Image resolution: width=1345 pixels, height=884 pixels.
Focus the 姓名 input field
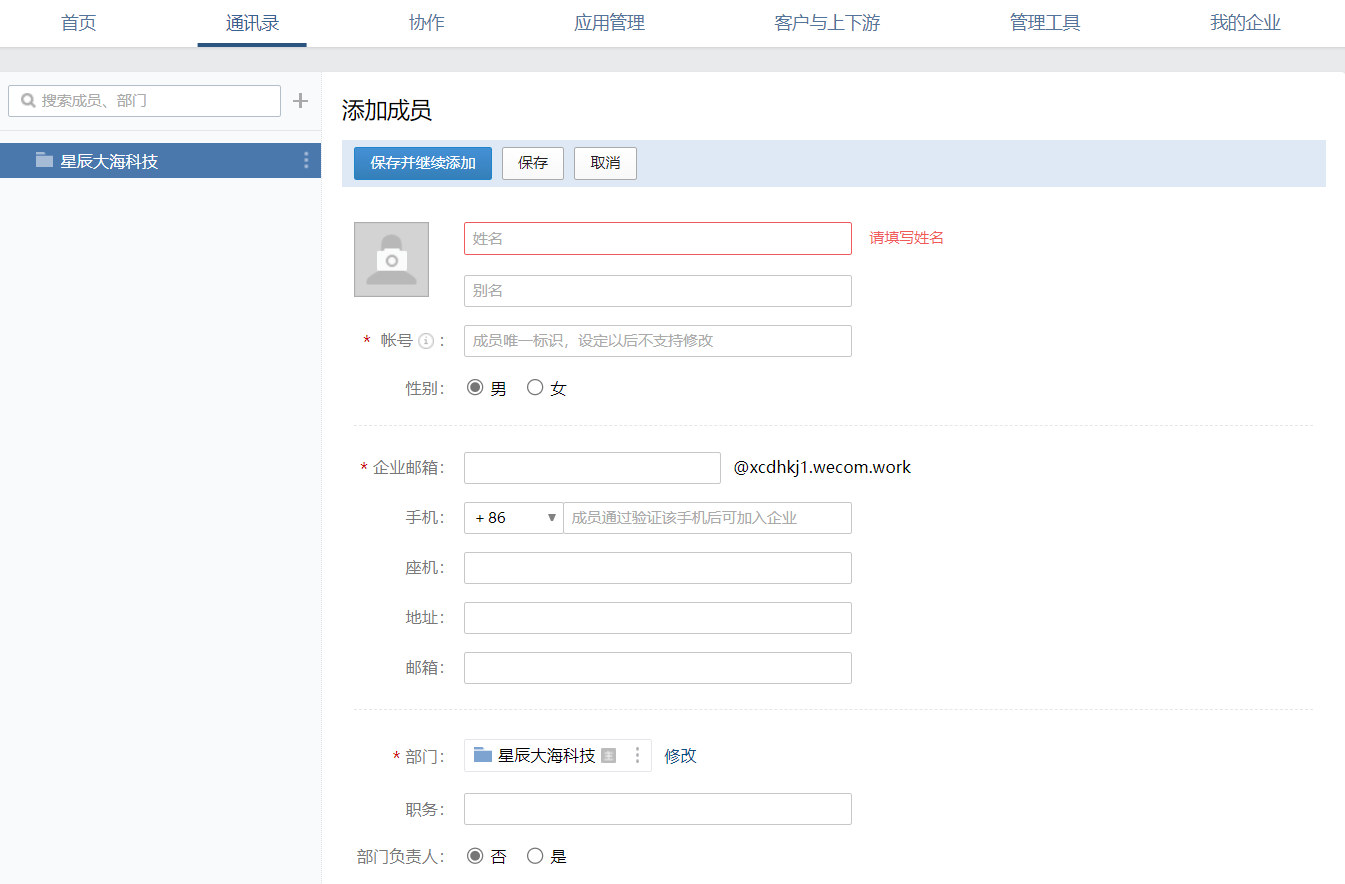(658, 238)
